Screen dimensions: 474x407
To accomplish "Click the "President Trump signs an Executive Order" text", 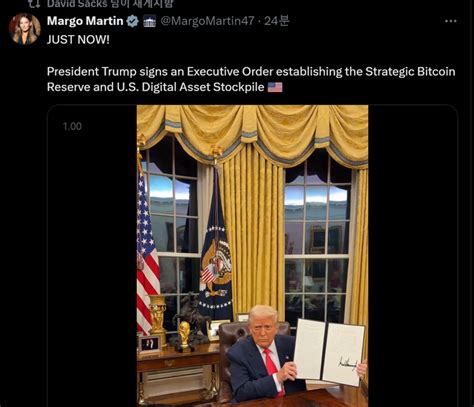I will (160, 72).
